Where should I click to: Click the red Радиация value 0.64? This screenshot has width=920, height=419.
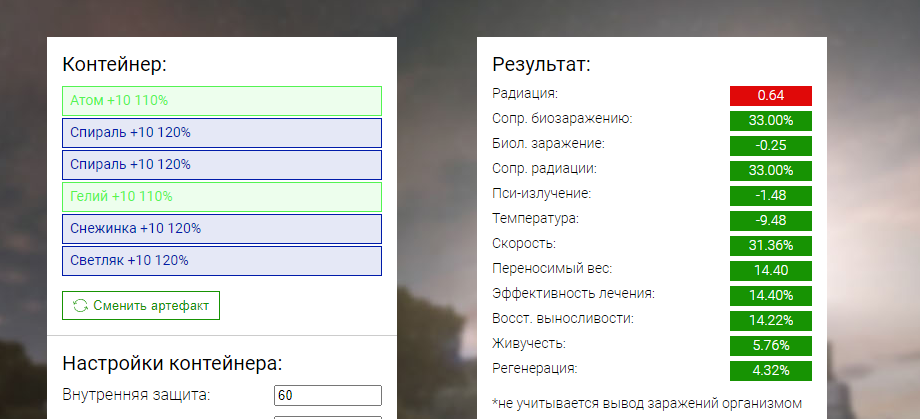770,96
